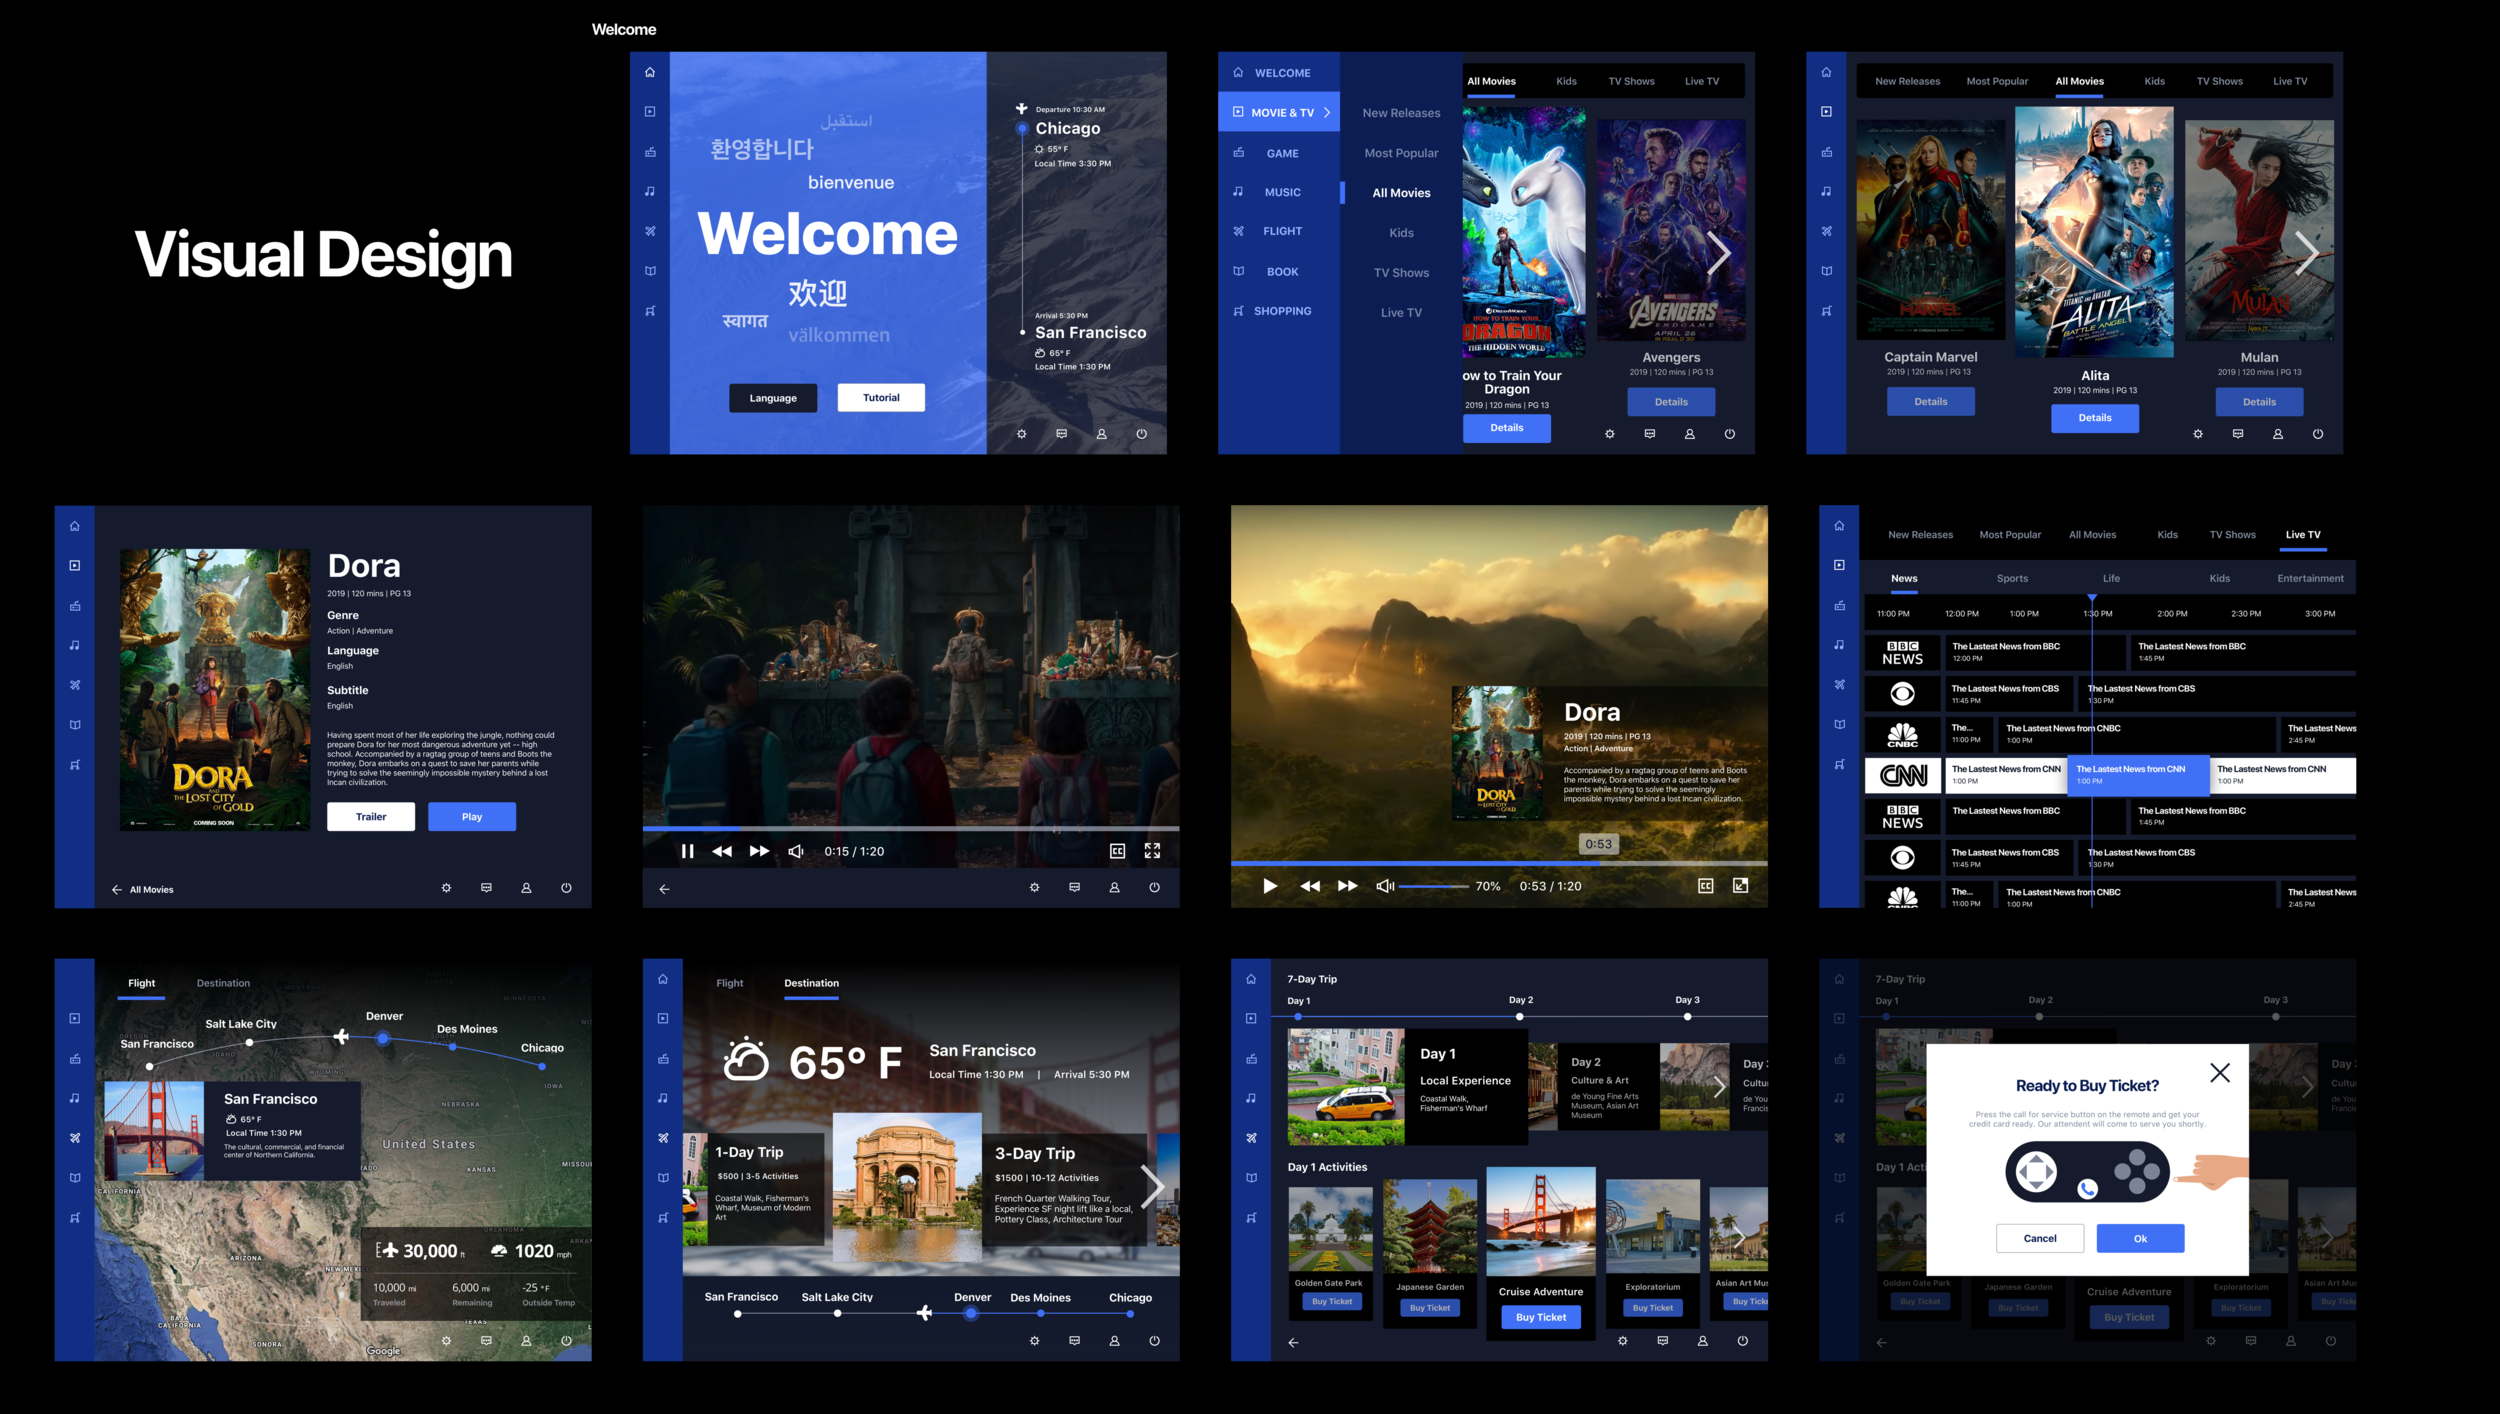Expand the MOVIE & TV menu chevron
Screen dimensions: 2500x1414
pyautogui.click(x=1327, y=113)
